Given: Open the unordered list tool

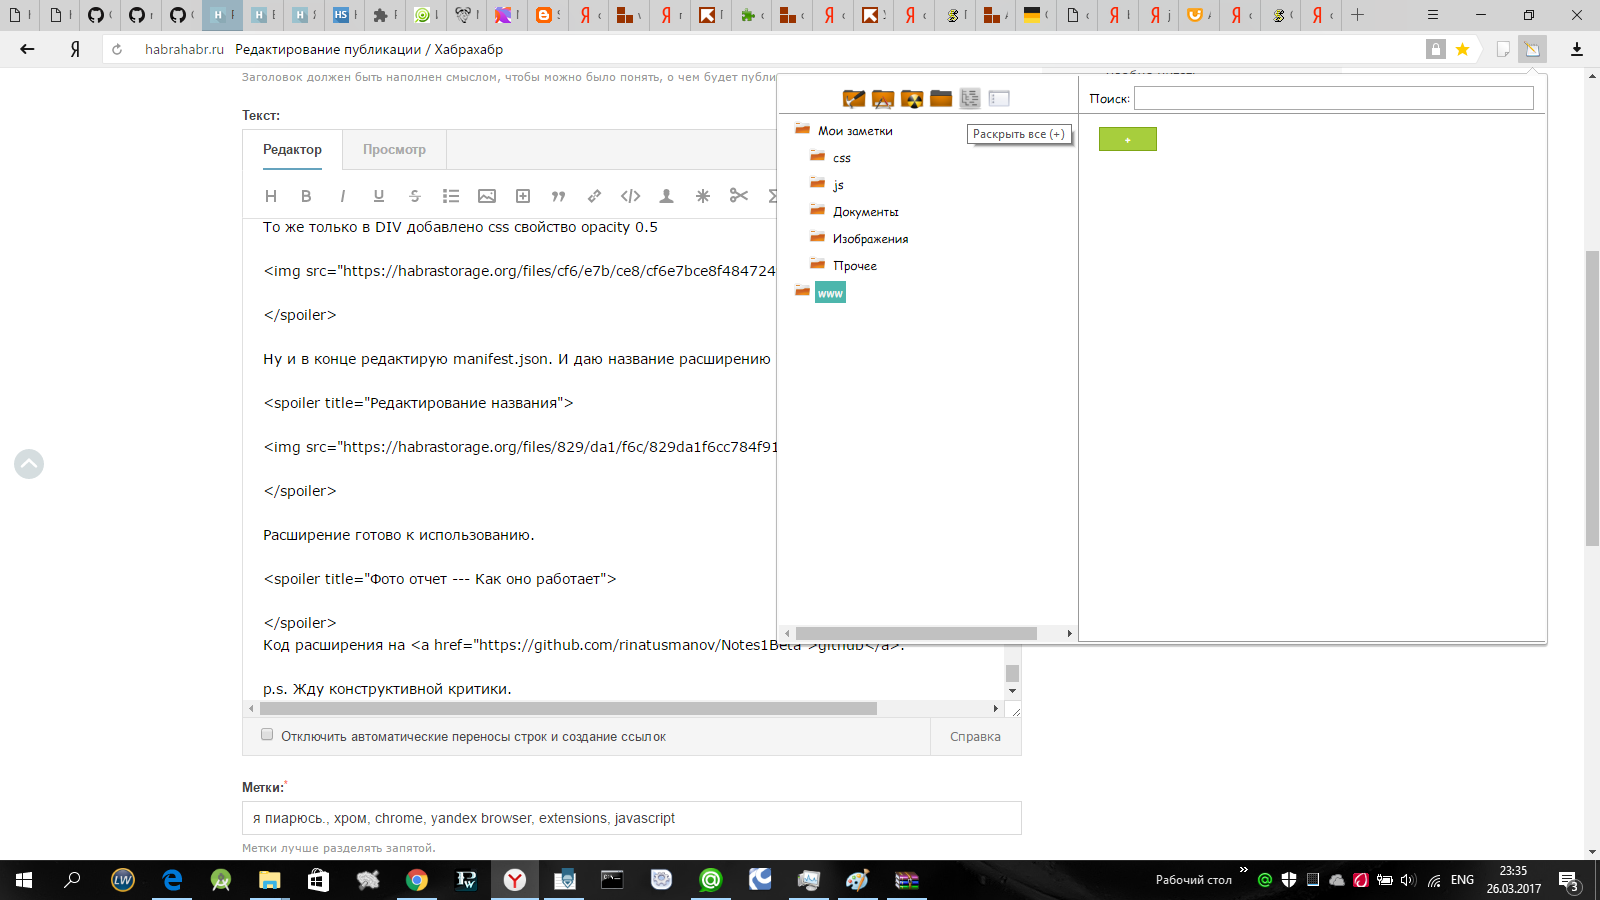Looking at the screenshot, I should (451, 196).
